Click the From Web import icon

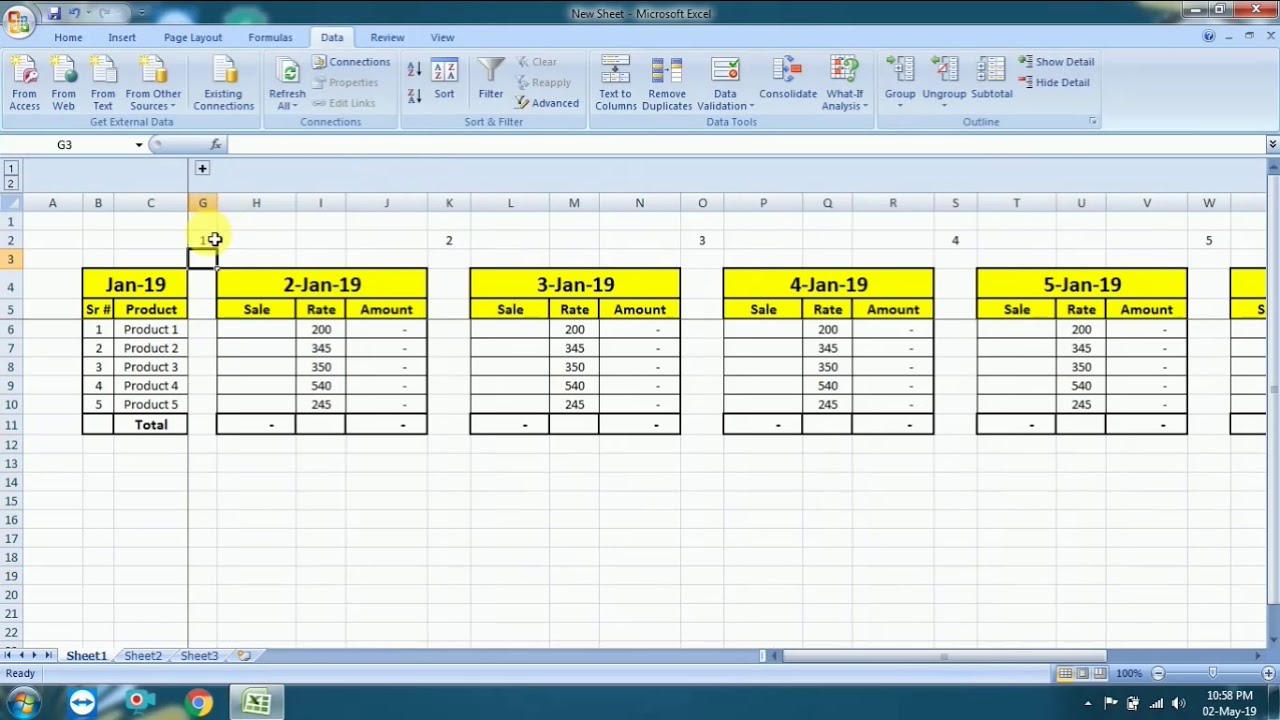(63, 84)
